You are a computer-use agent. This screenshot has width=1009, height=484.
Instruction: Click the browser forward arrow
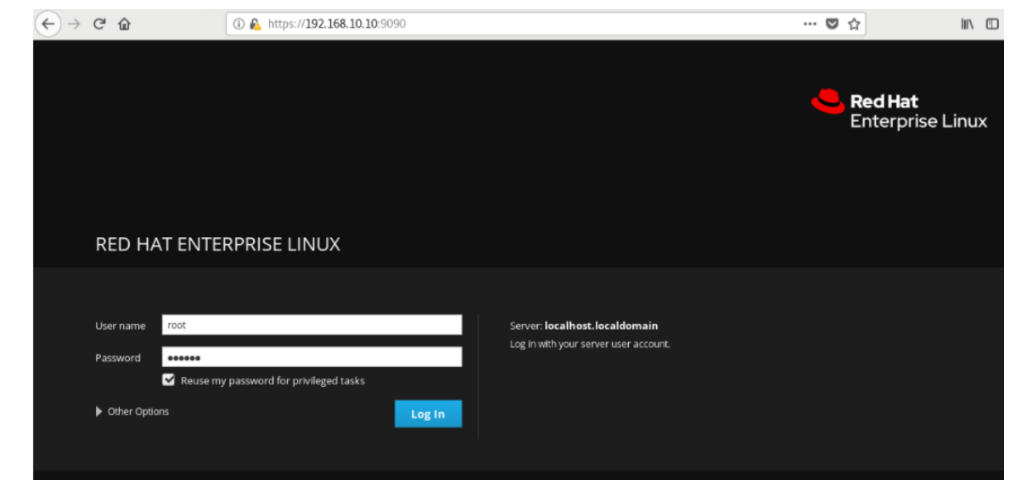(74, 24)
